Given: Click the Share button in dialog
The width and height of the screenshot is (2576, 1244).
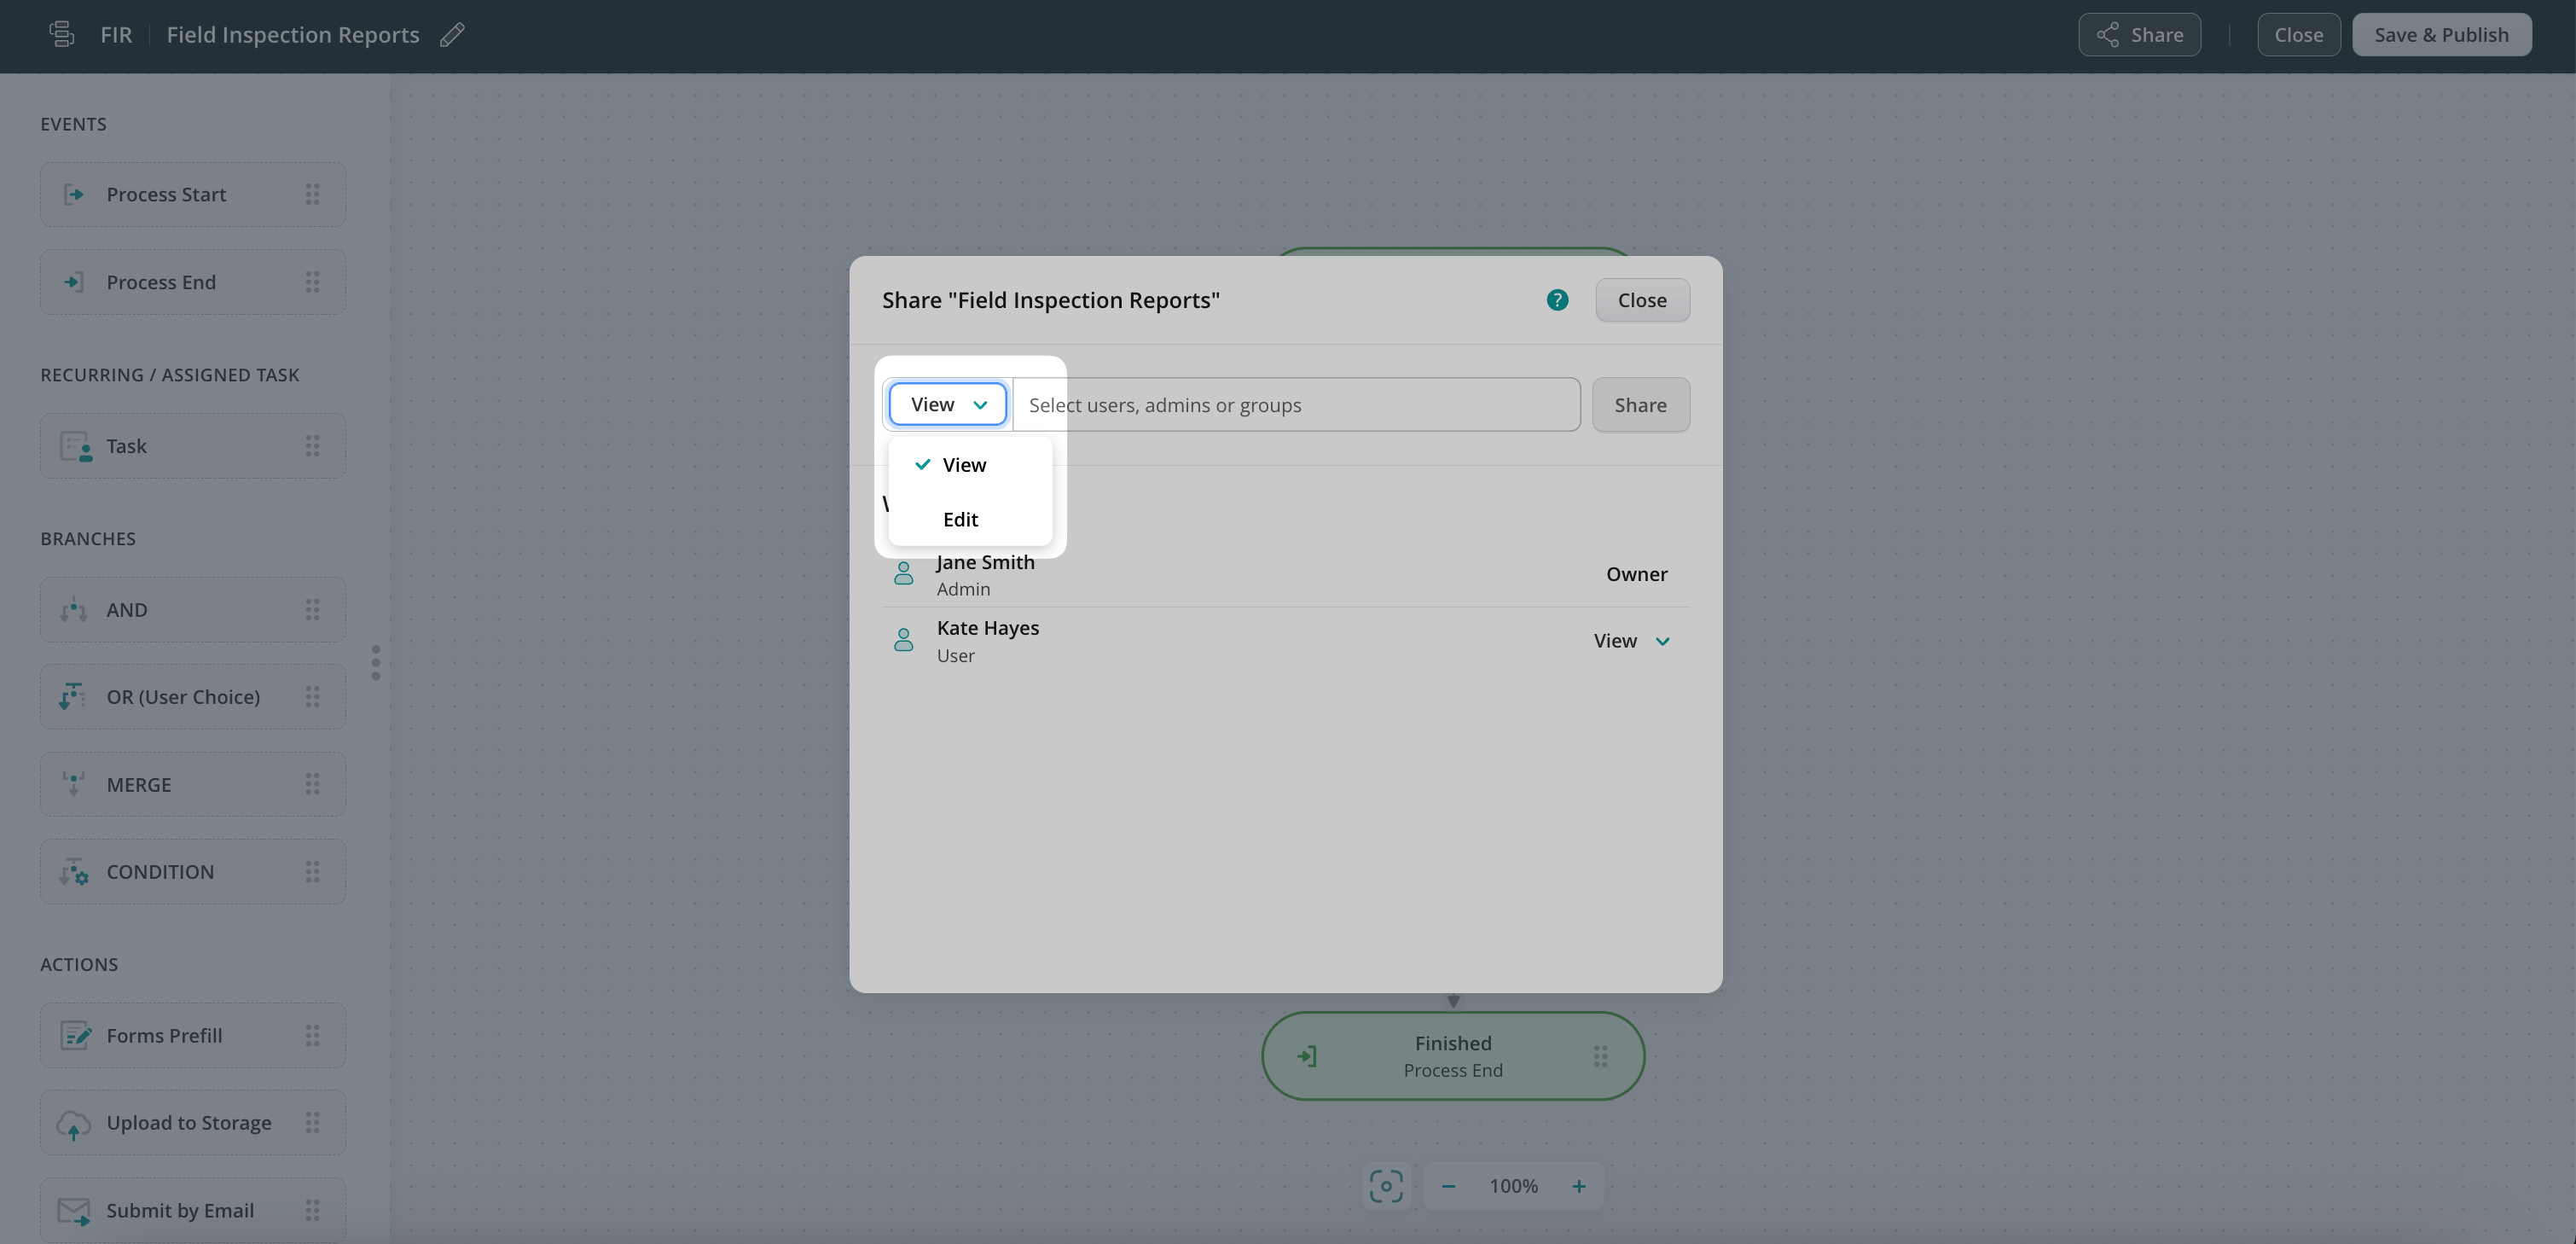Looking at the screenshot, I should (x=1640, y=405).
